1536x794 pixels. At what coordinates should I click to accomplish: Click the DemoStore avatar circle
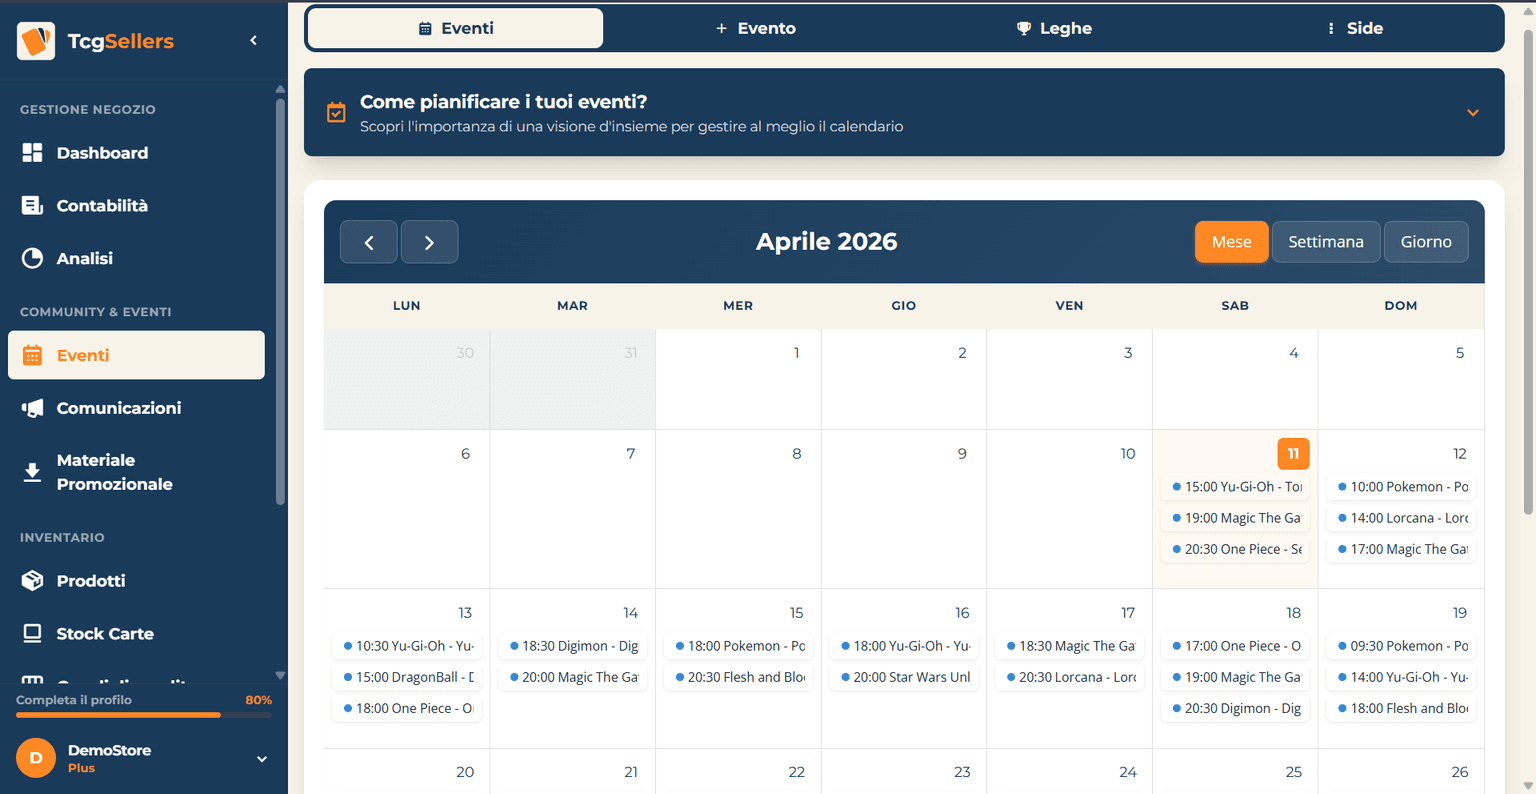pyautogui.click(x=36, y=758)
